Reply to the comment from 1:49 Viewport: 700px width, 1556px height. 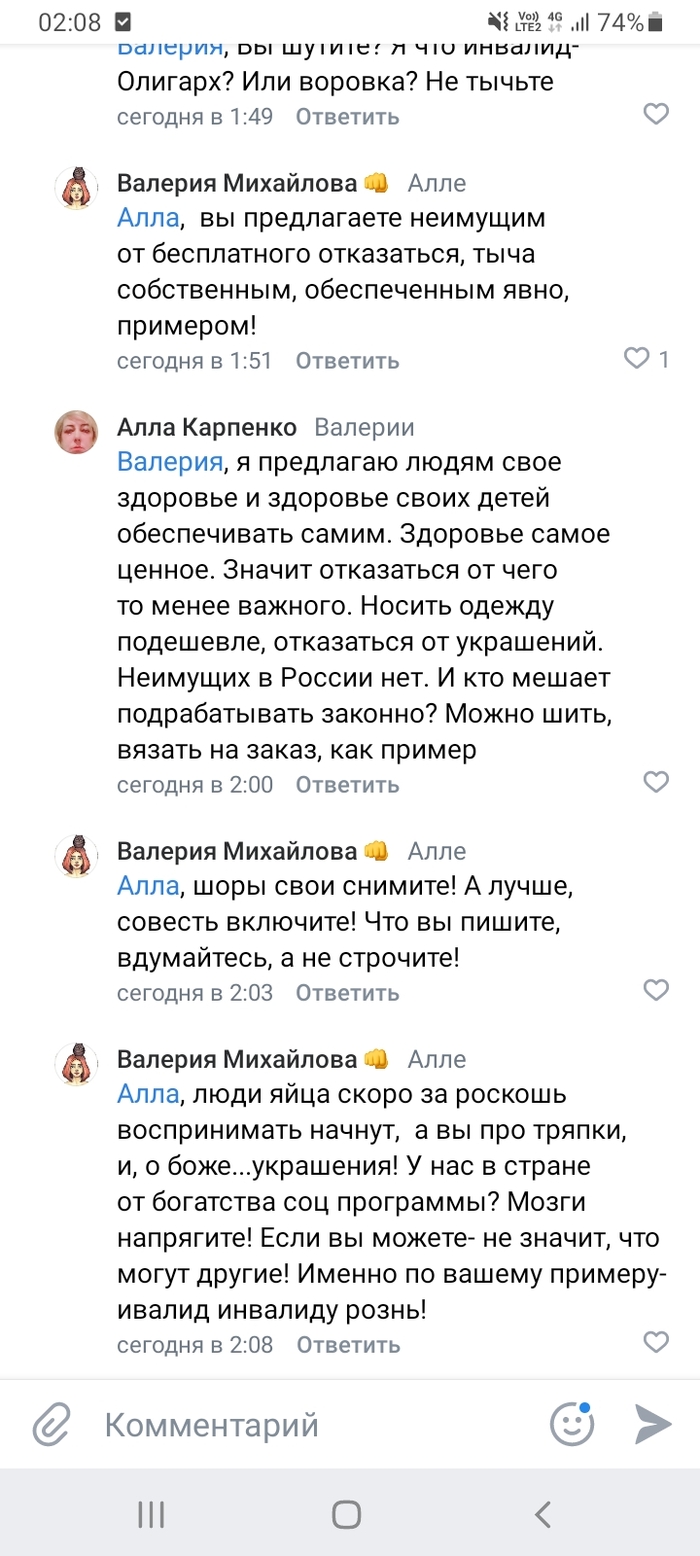click(347, 116)
